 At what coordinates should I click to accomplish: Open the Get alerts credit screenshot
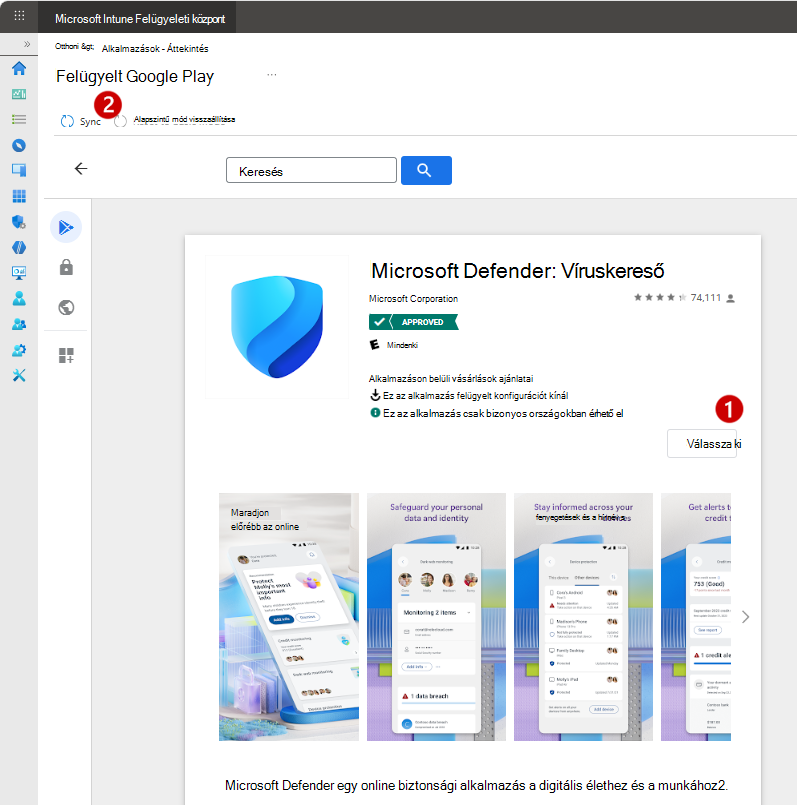pos(696,617)
